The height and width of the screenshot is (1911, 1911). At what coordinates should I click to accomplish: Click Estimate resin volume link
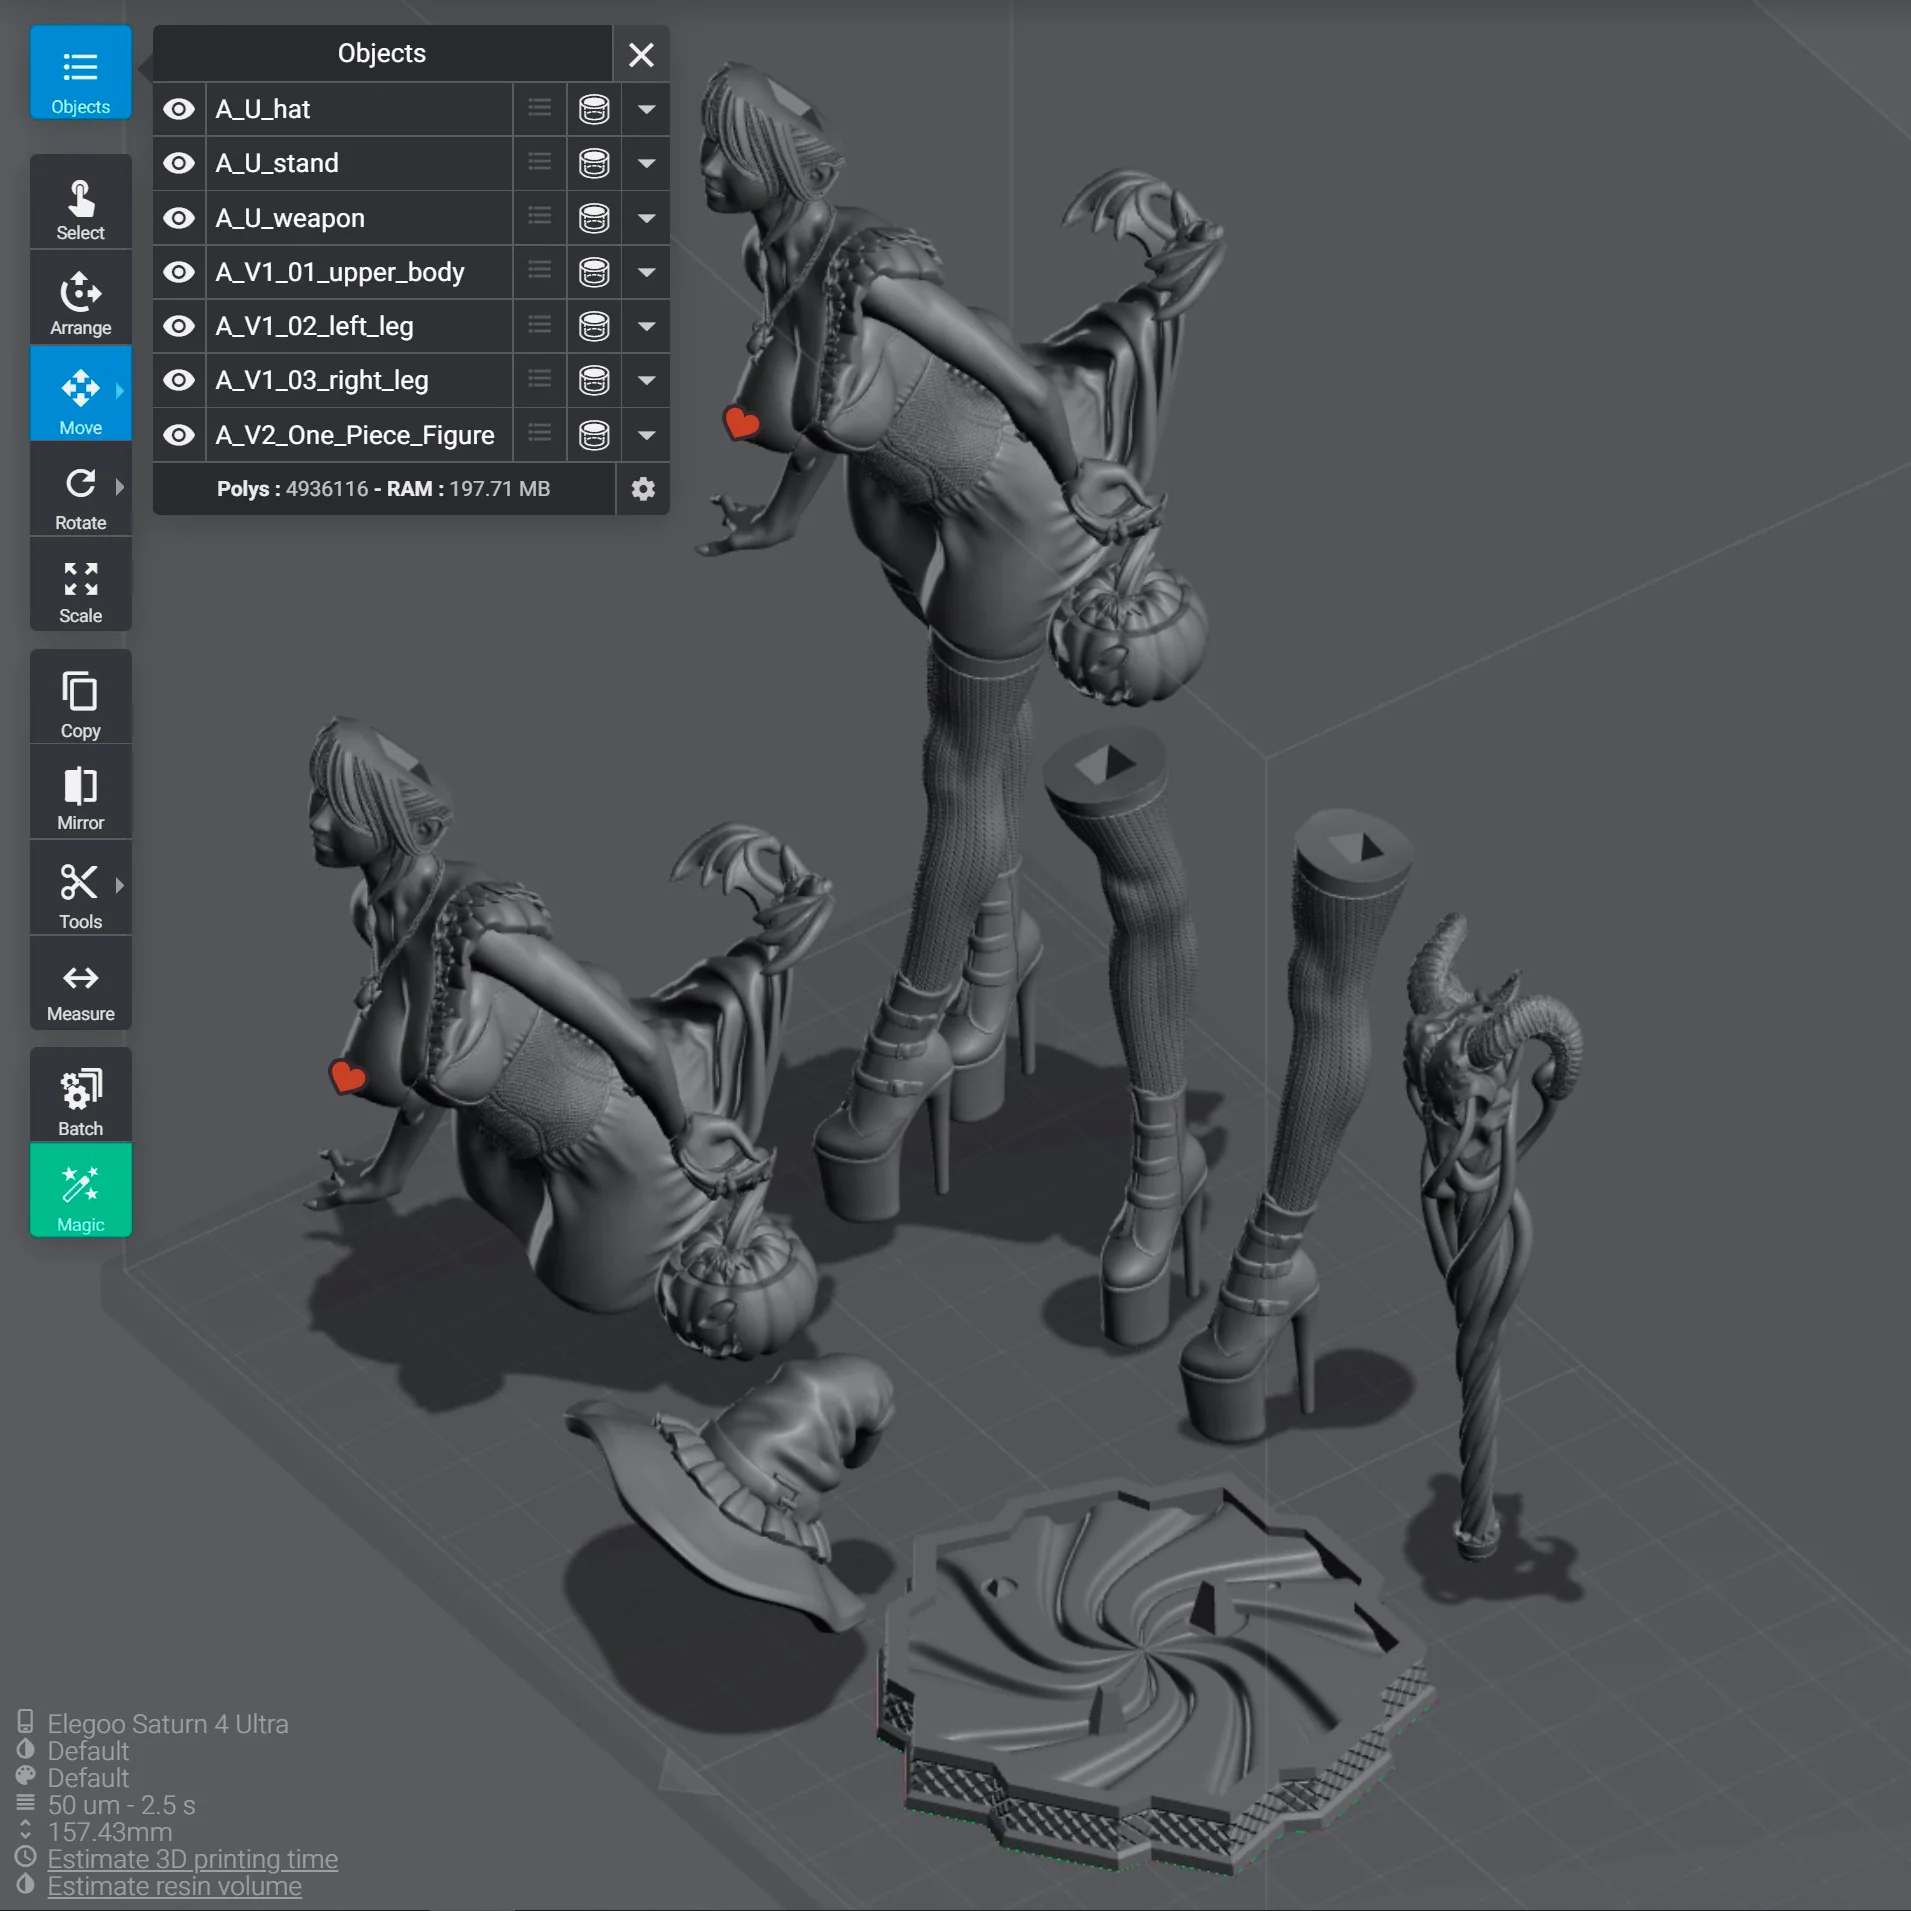(175, 1886)
